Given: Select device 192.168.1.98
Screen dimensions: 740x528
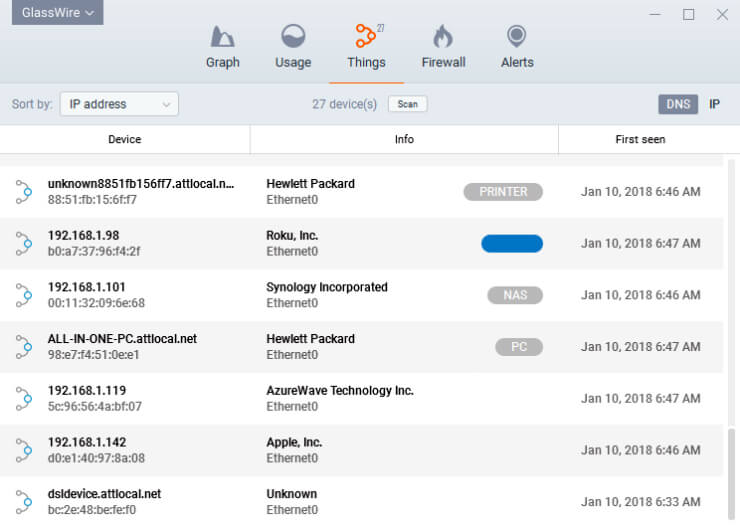Looking at the screenshot, I should (x=83, y=235).
